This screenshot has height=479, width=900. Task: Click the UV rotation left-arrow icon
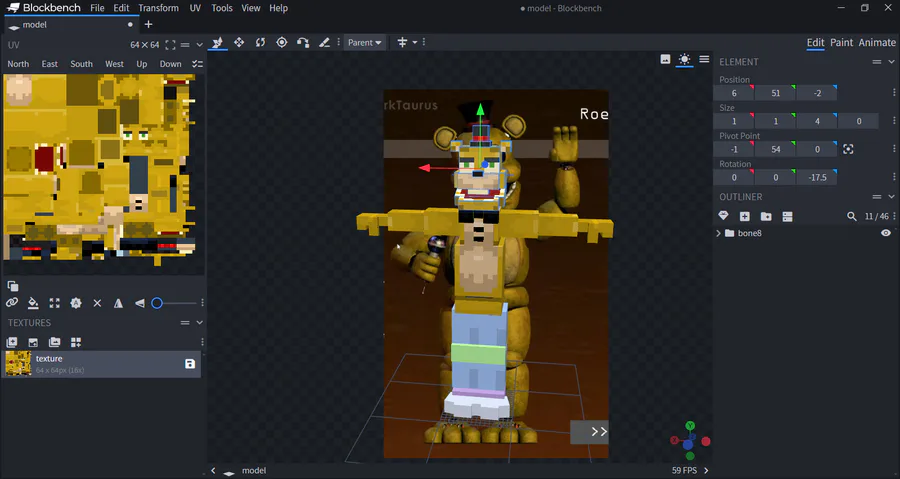tap(139, 303)
